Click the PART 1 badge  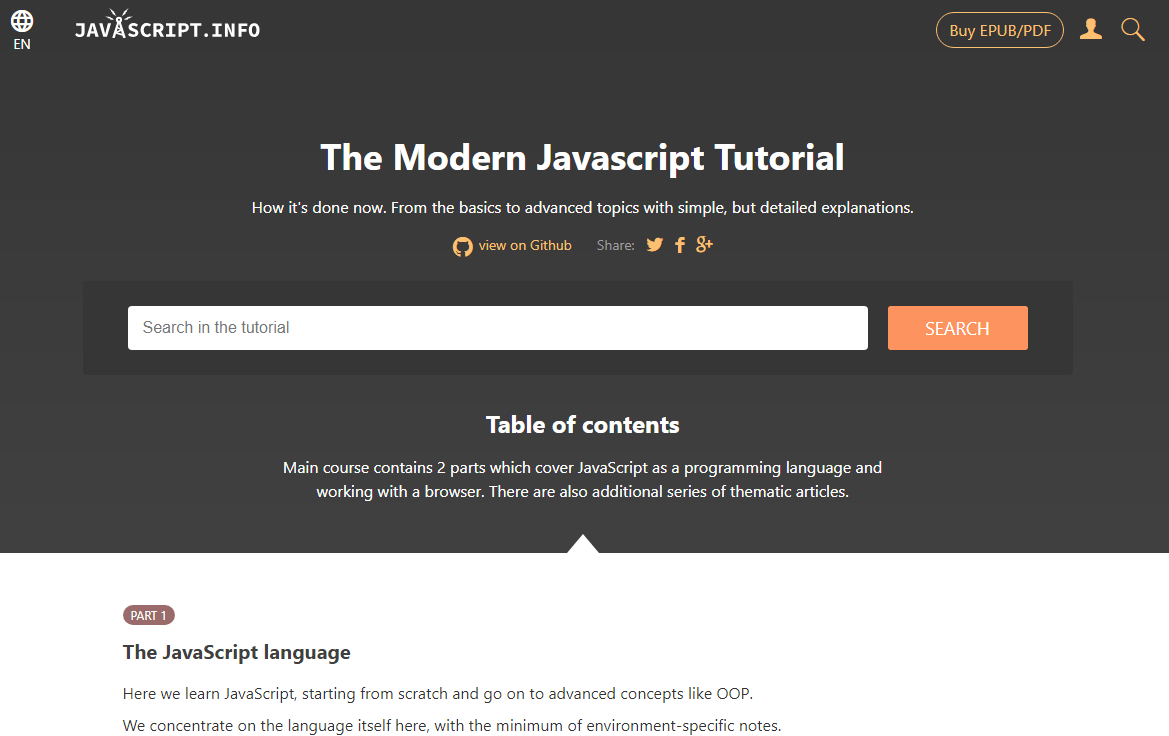click(x=148, y=615)
